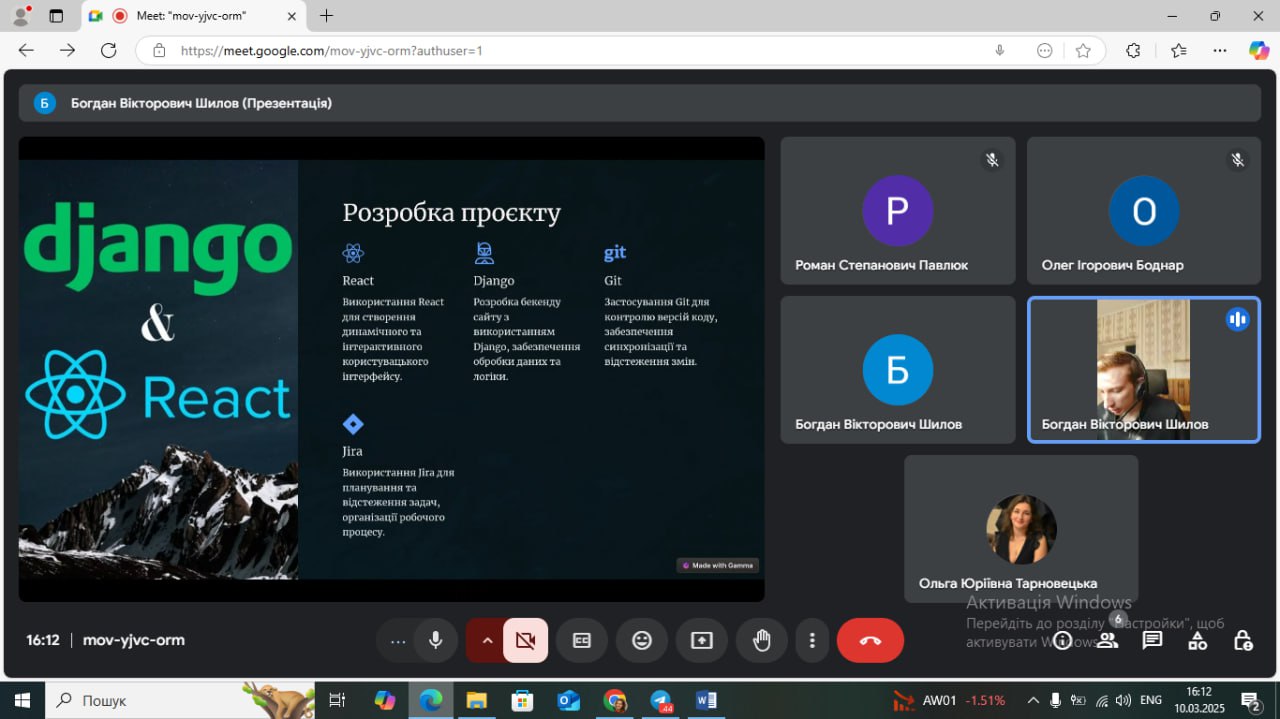Select Ольга Юріївна Тарновецька video tile

pos(1021,529)
